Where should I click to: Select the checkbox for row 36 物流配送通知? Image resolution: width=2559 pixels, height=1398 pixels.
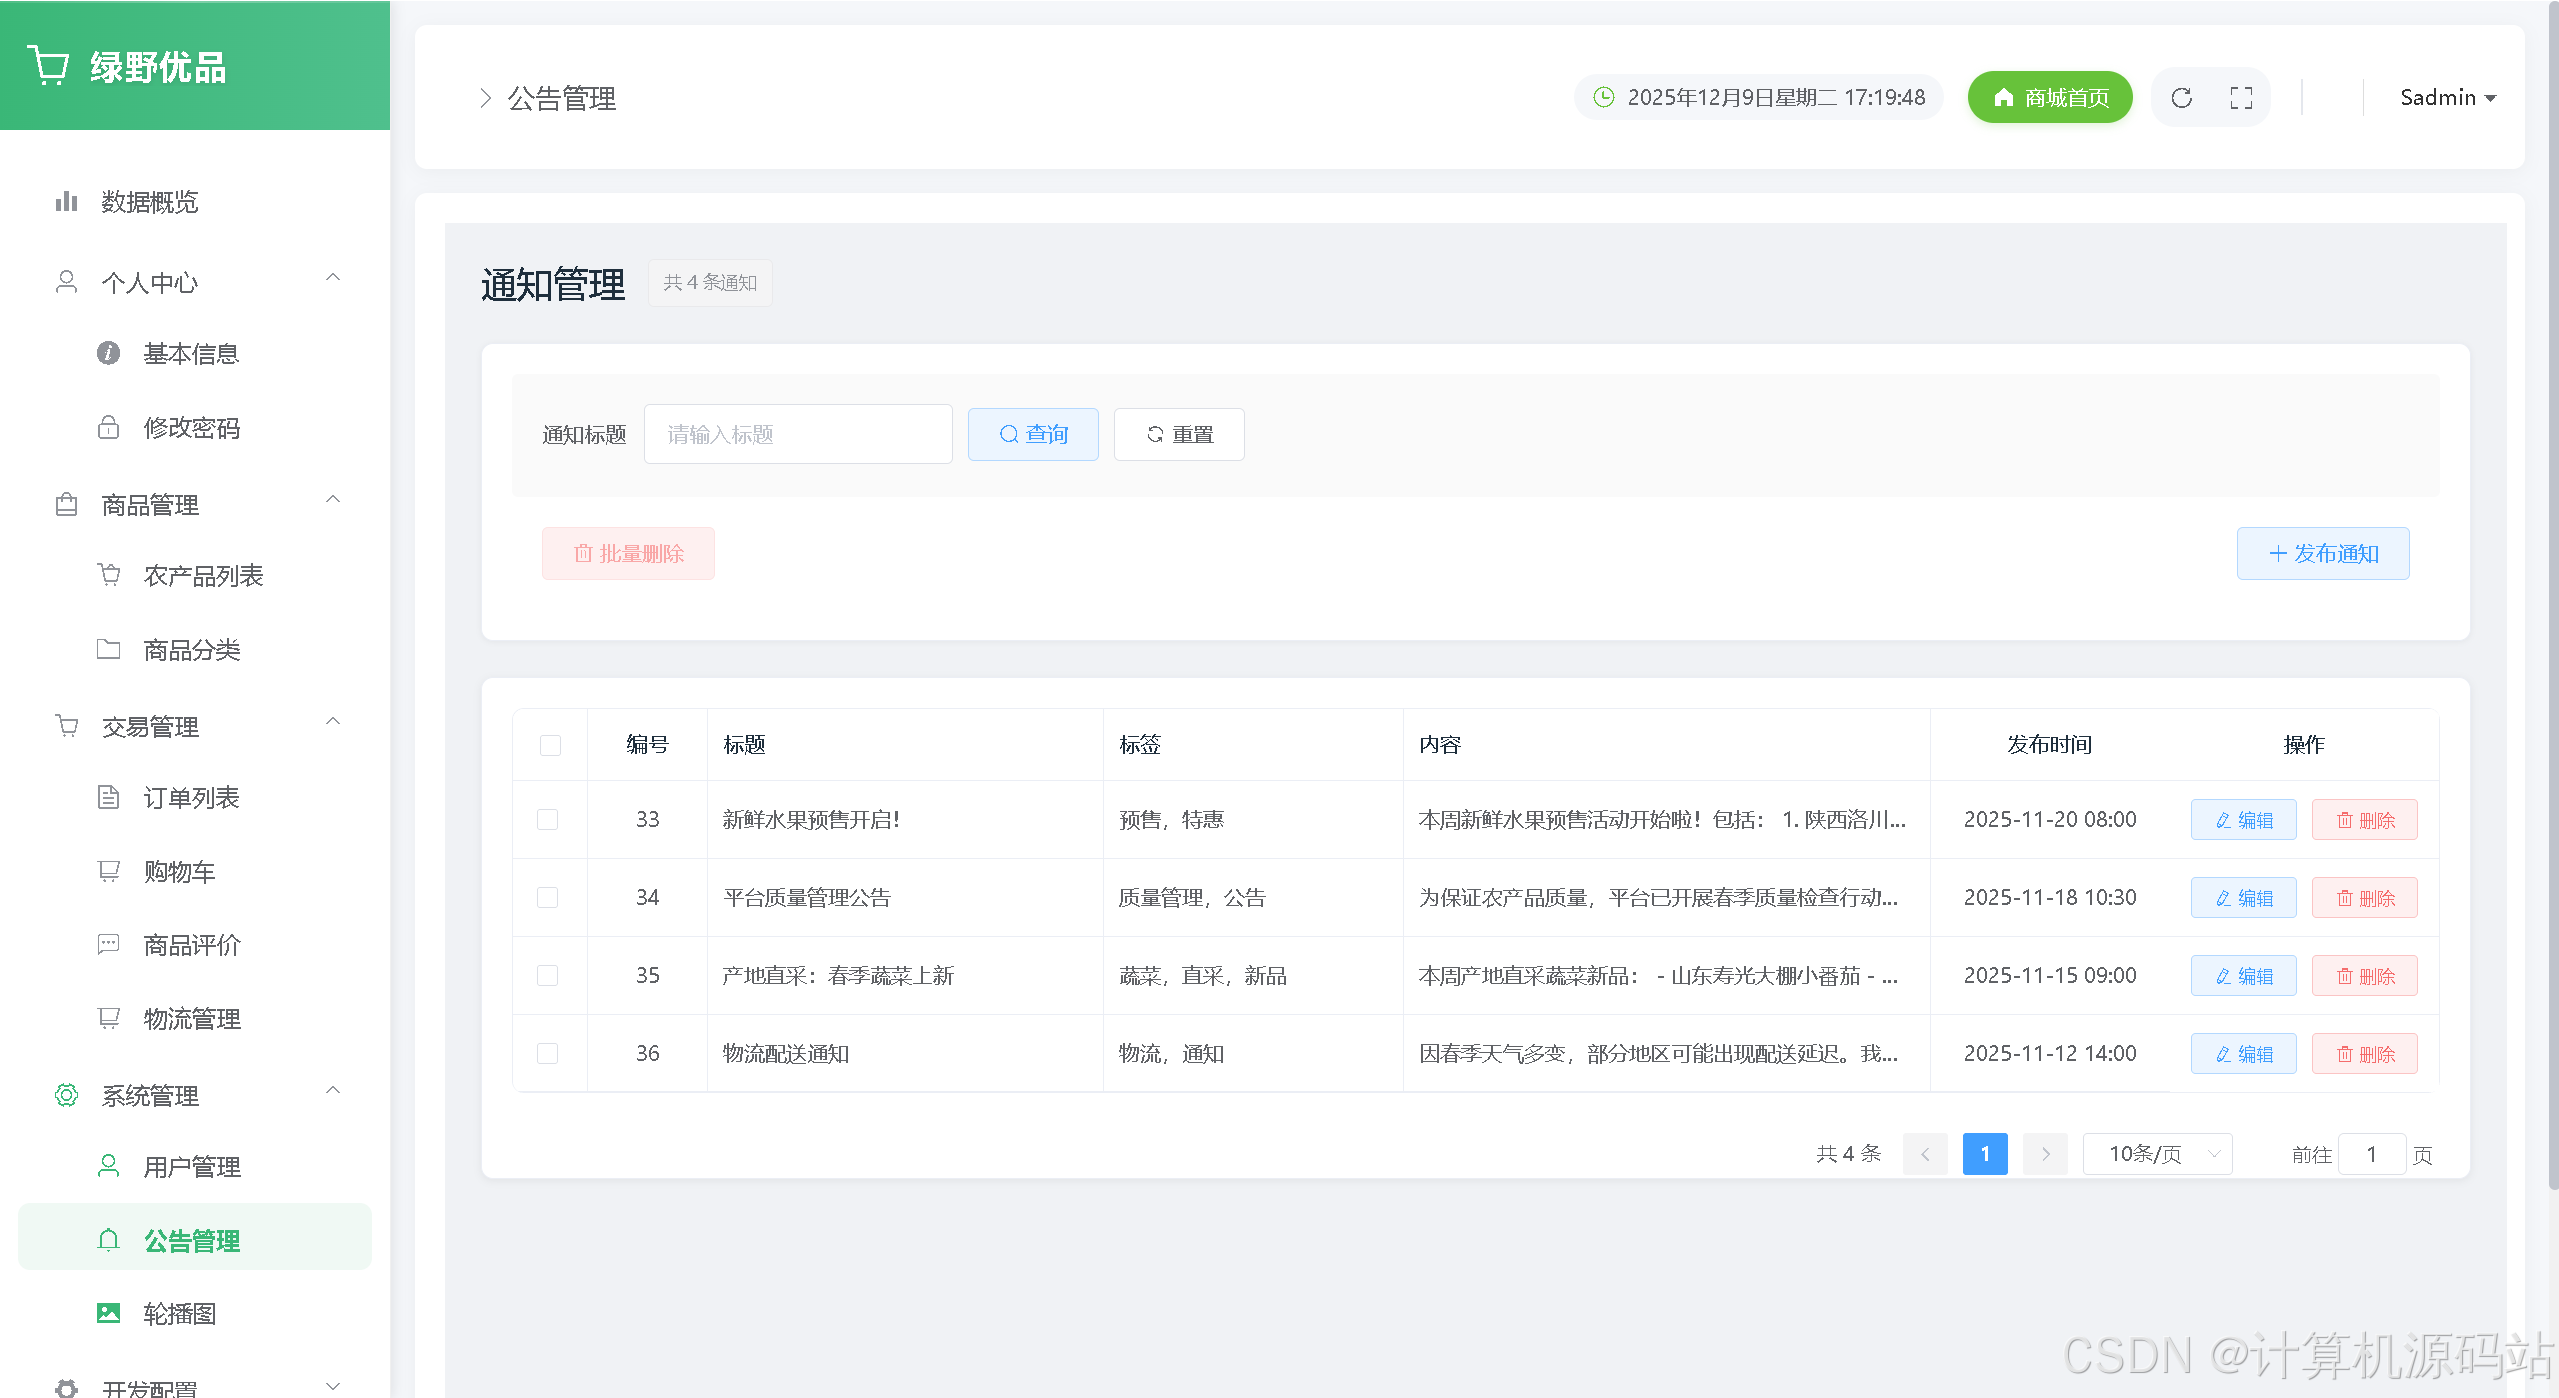pos(548,1054)
